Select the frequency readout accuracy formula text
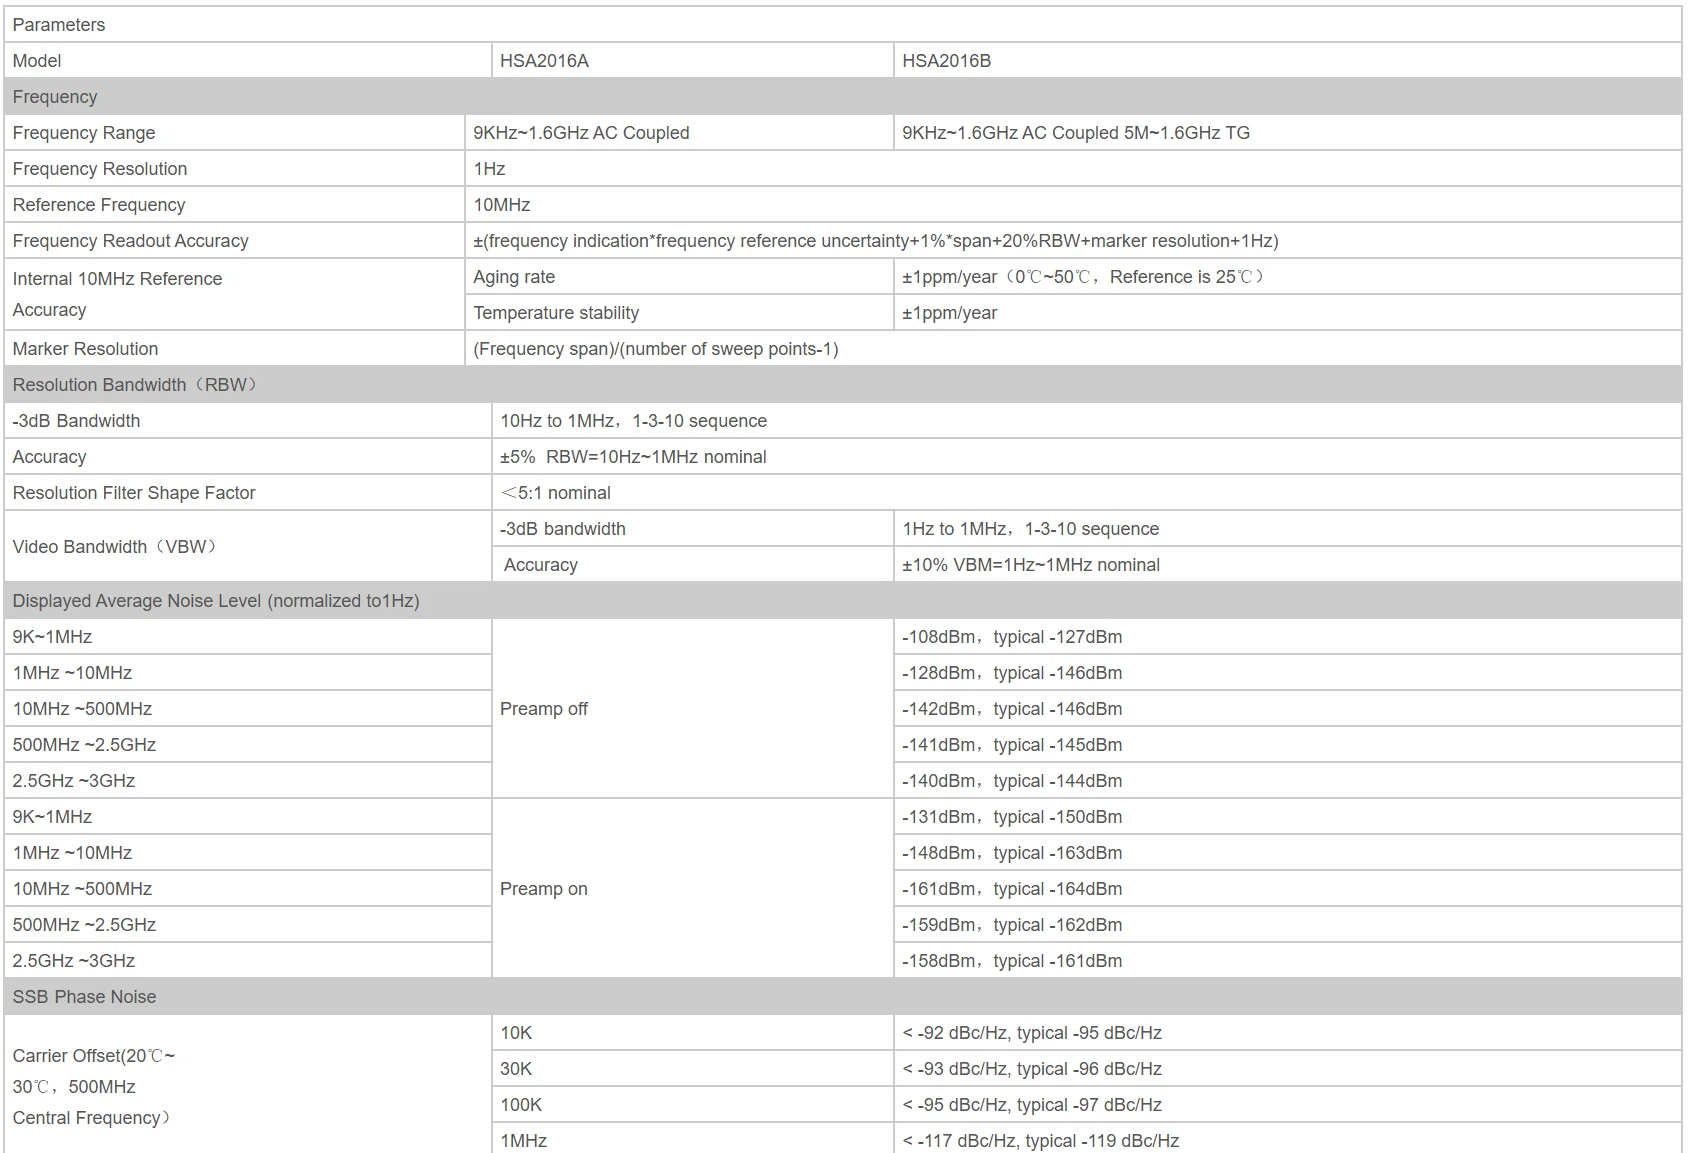This screenshot has height=1153, width=1688. click(876, 241)
